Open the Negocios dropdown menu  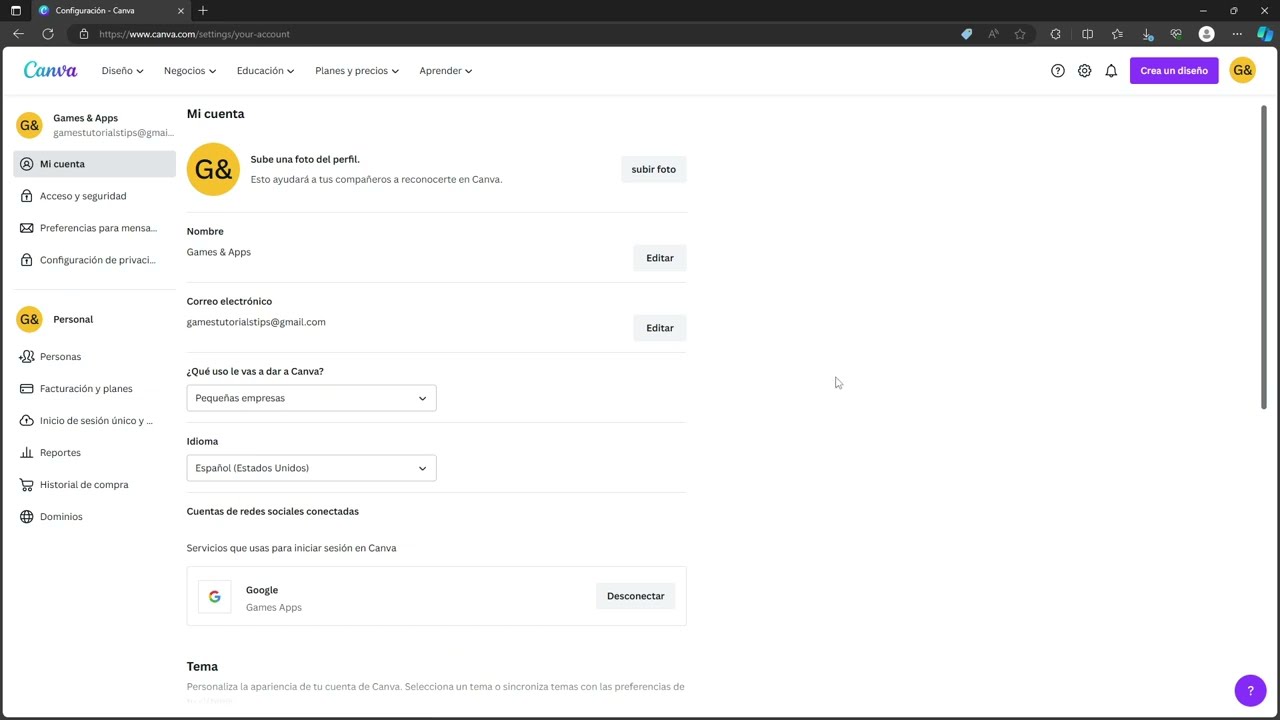(x=190, y=71)
